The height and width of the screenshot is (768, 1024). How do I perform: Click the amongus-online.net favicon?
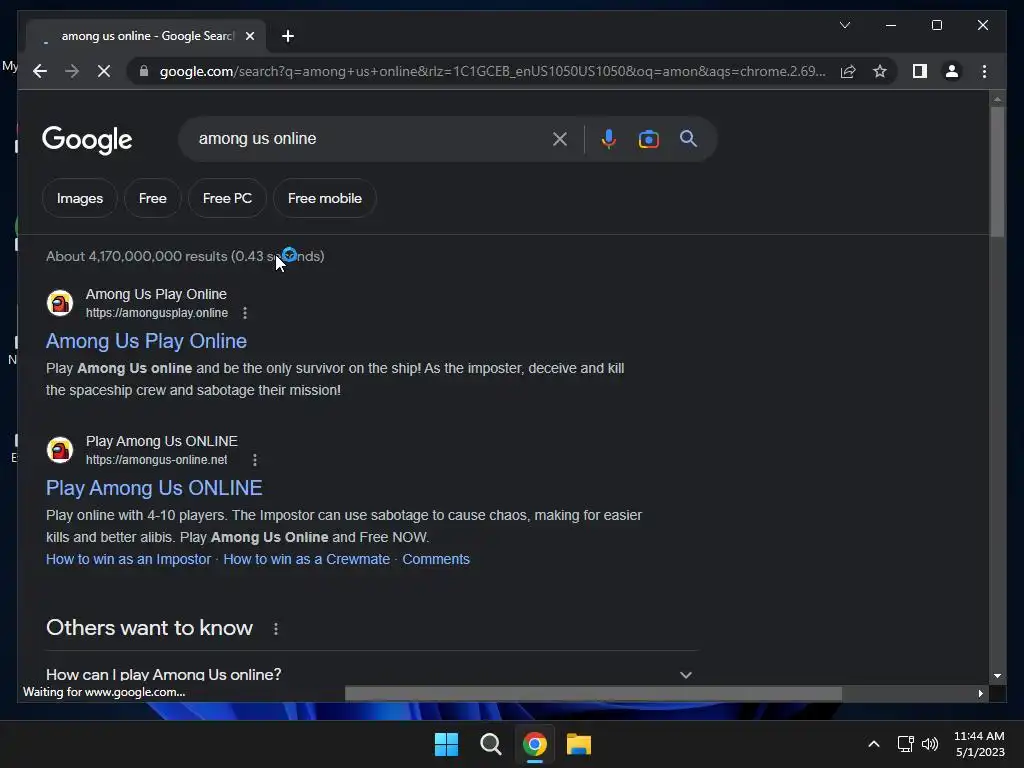pos(60,450)
